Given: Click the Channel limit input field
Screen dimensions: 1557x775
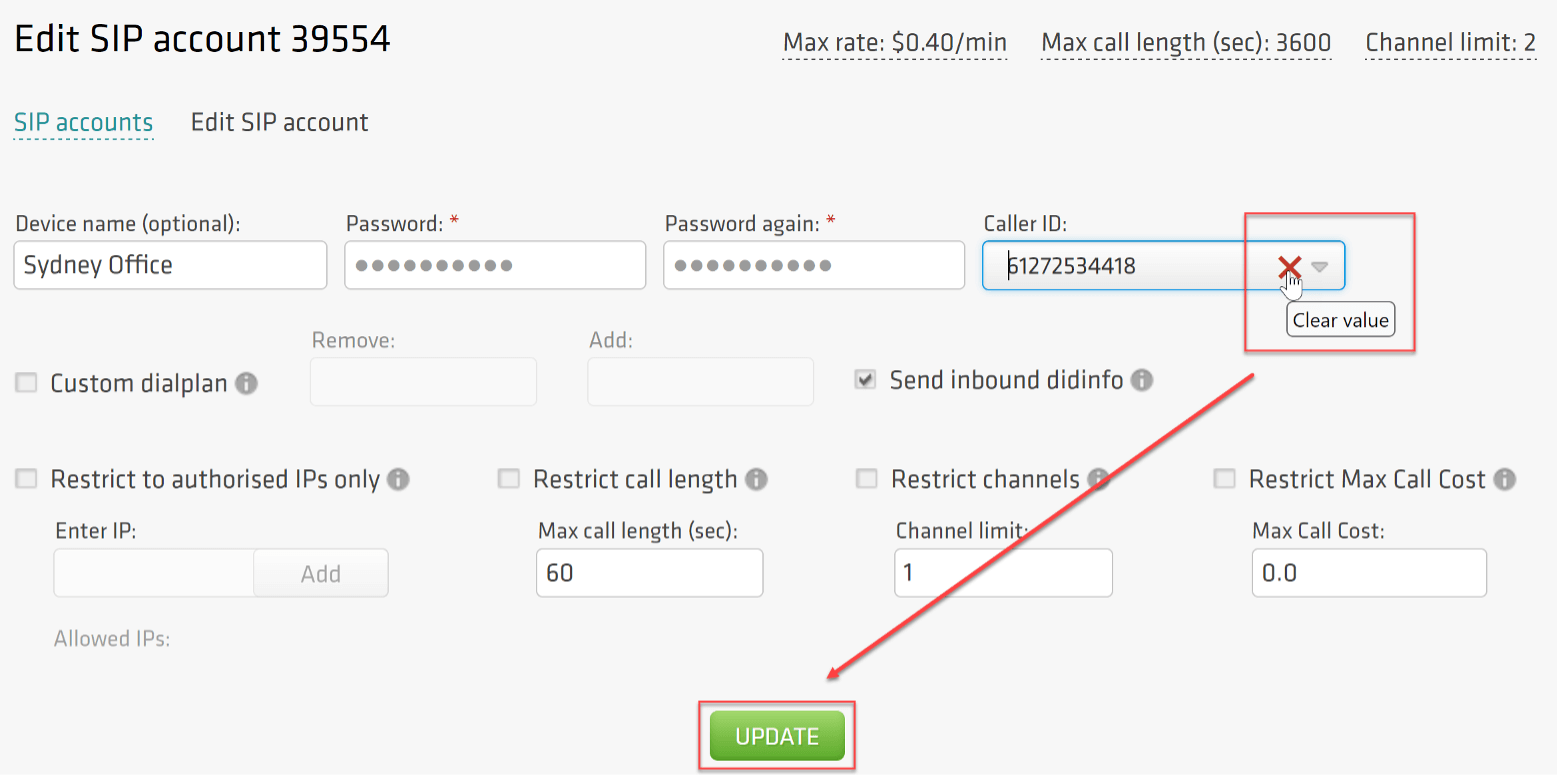Looking at the screenshot, I should tap(1003, 574).
